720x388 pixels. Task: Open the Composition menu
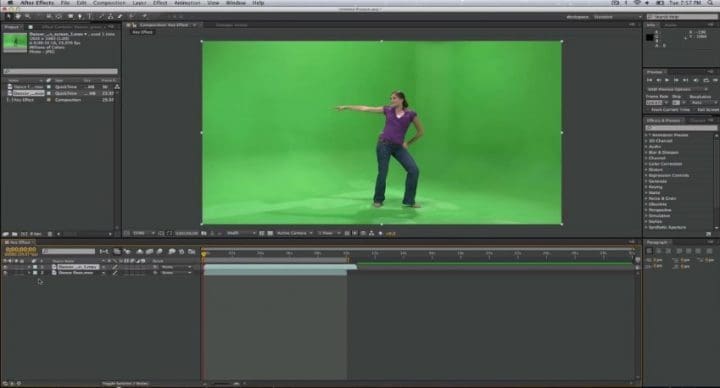[109, 3]
